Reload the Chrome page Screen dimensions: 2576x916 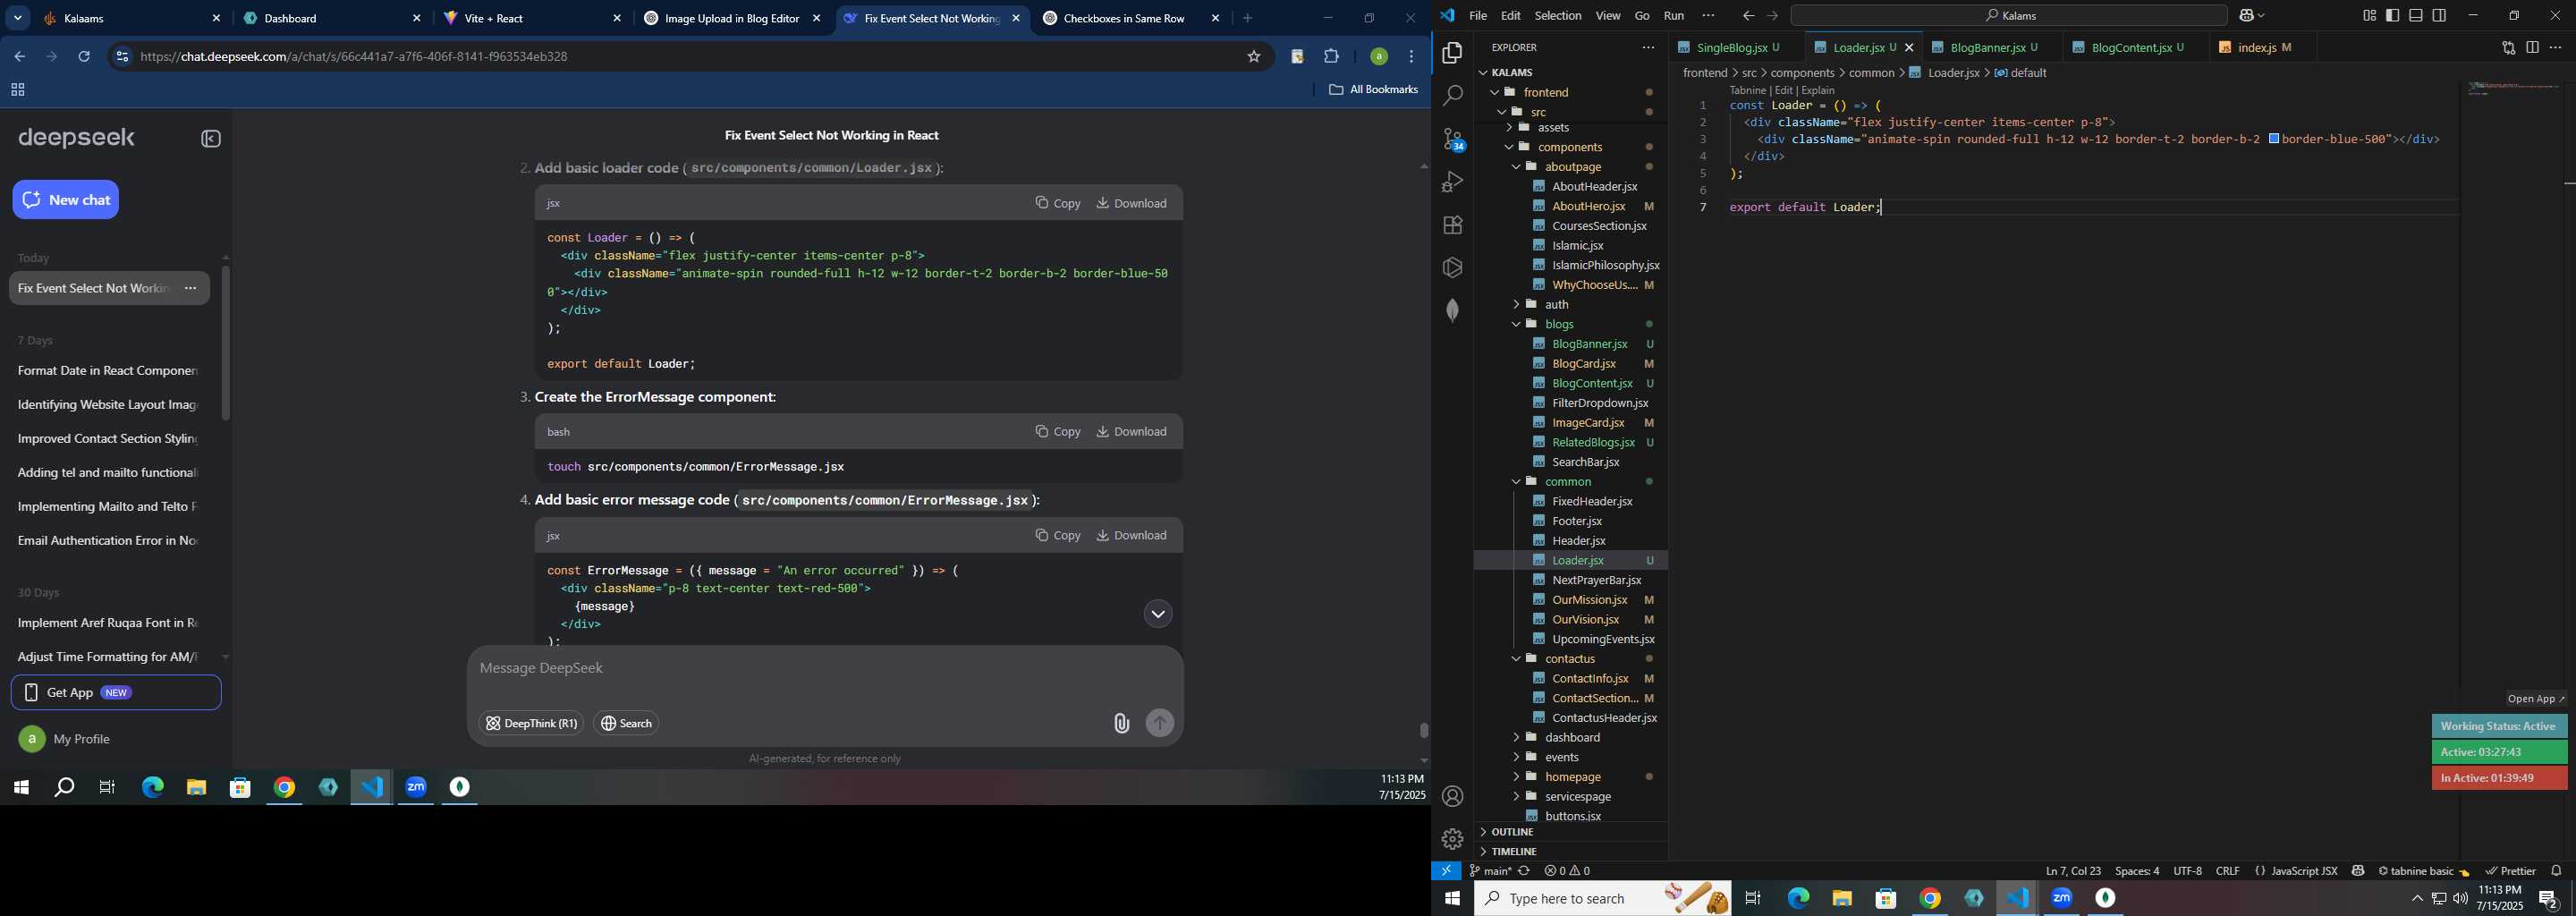(84, 57)
